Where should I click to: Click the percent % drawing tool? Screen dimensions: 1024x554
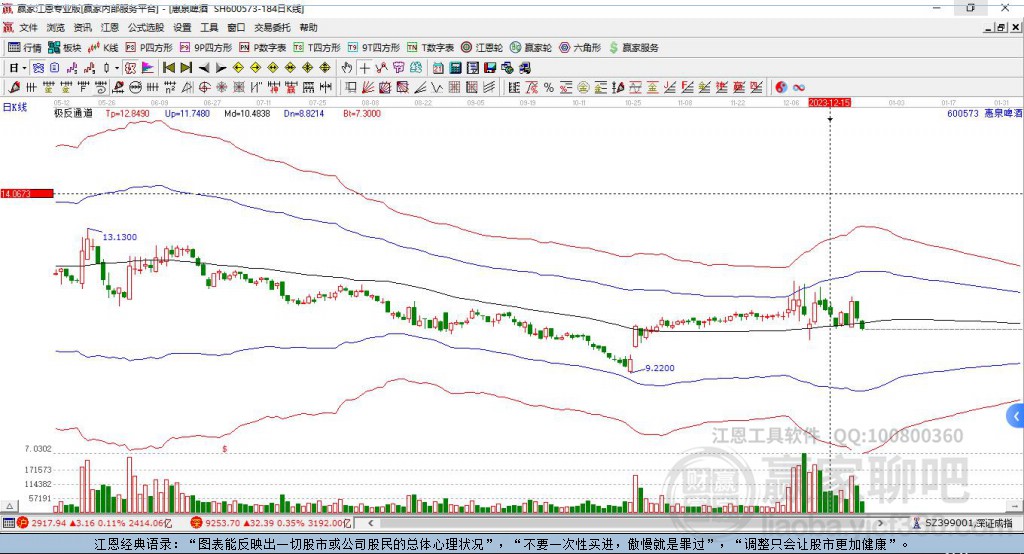[549, 88]
